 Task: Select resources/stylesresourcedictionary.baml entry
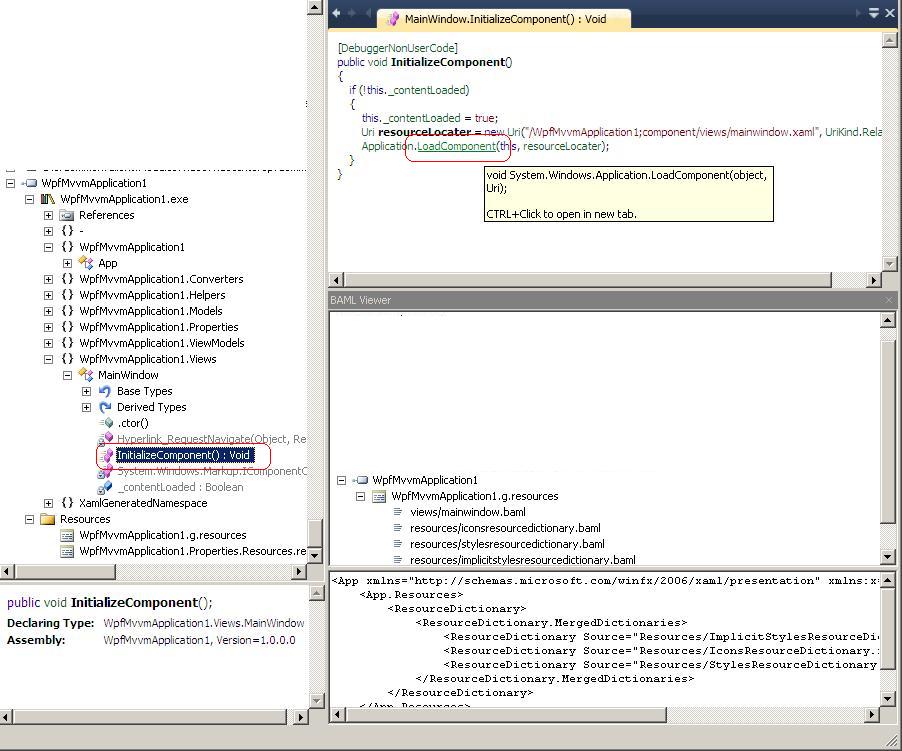(507, 544)
